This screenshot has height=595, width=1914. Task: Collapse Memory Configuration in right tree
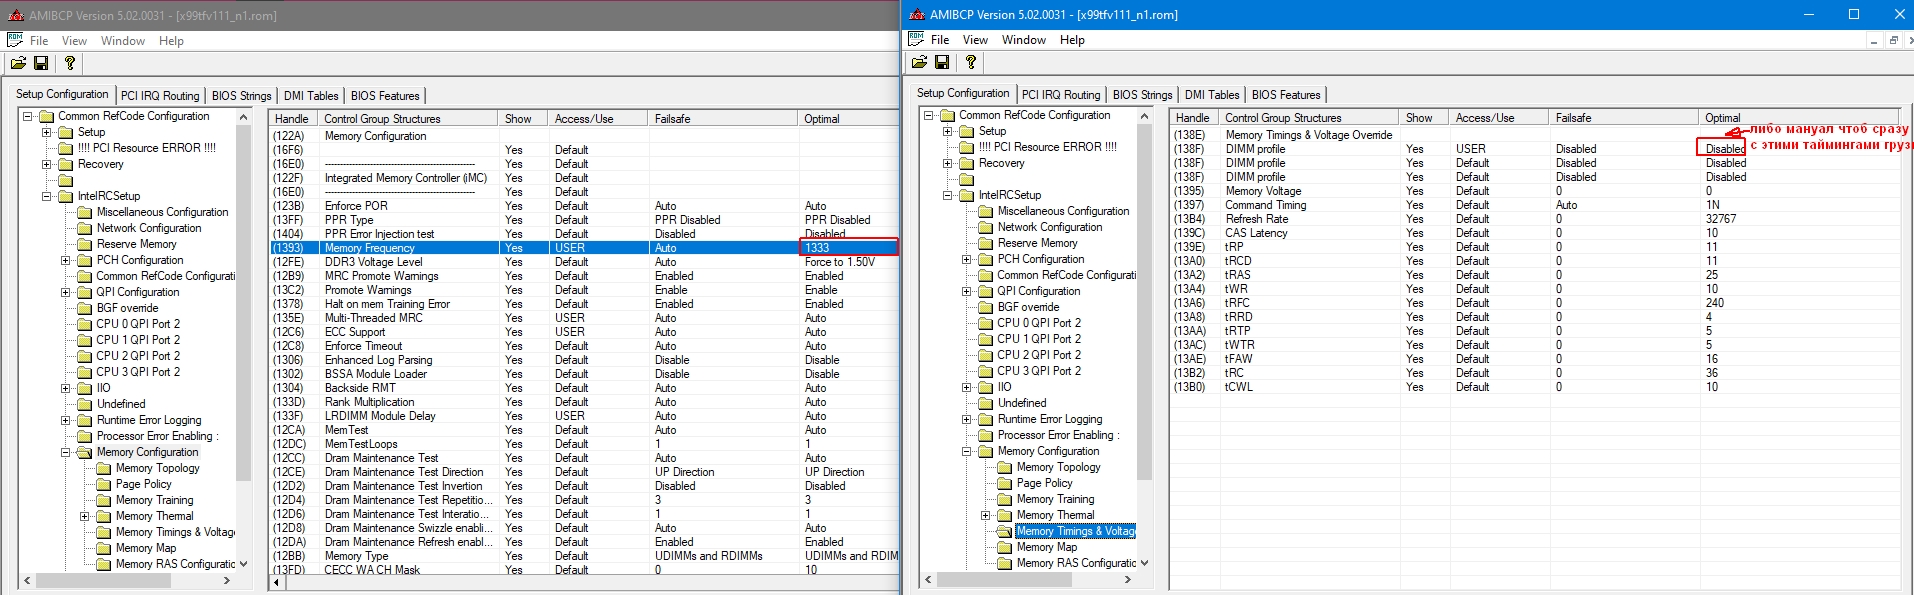pyautogui.click(x=967, y=451)
